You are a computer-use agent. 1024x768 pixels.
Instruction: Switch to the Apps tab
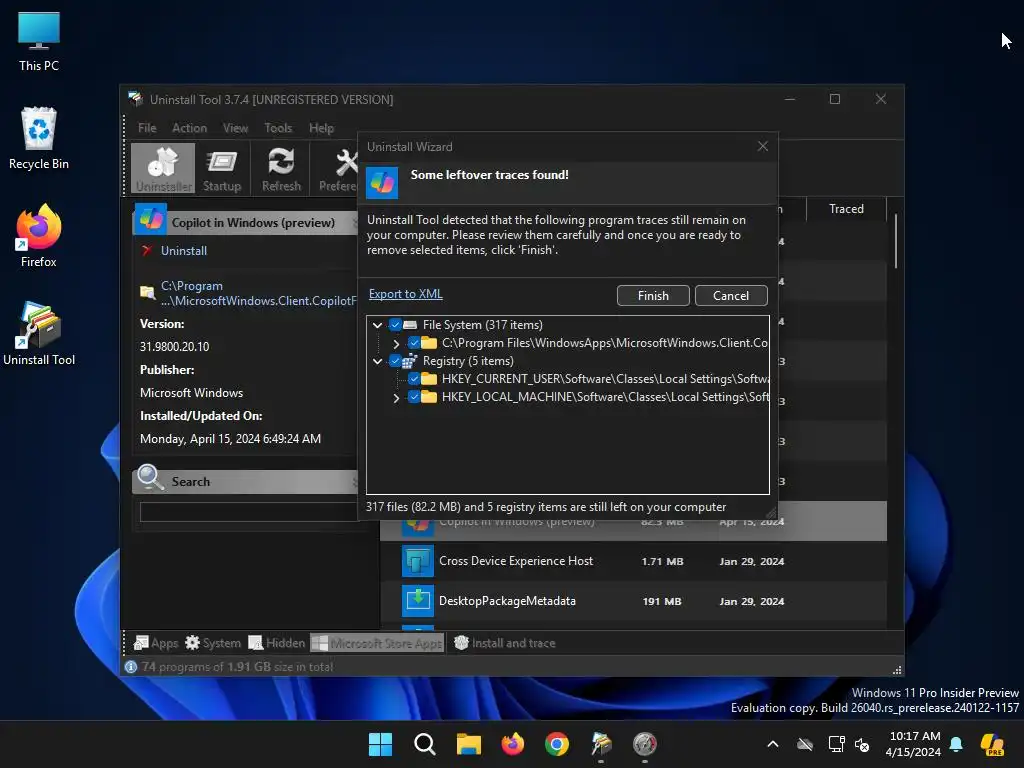coord(156,643)
